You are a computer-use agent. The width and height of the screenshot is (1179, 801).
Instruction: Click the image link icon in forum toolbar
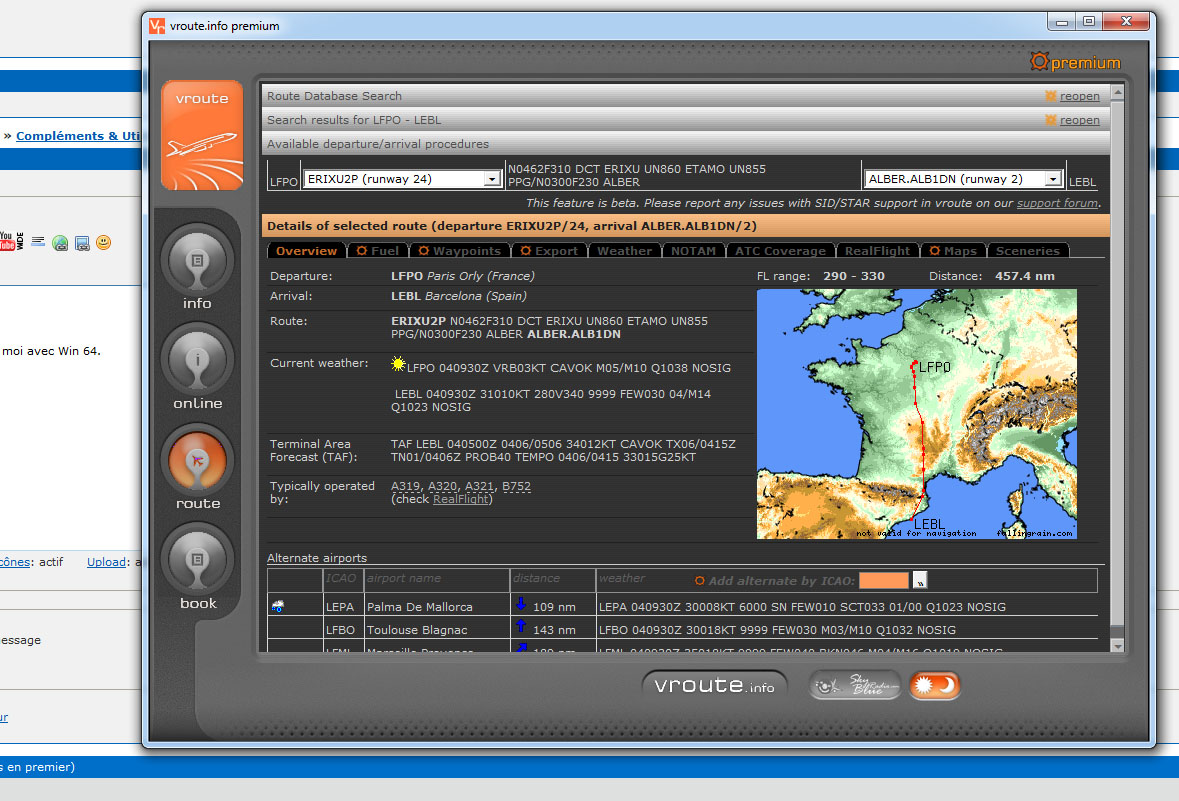[x=82, y=243]
